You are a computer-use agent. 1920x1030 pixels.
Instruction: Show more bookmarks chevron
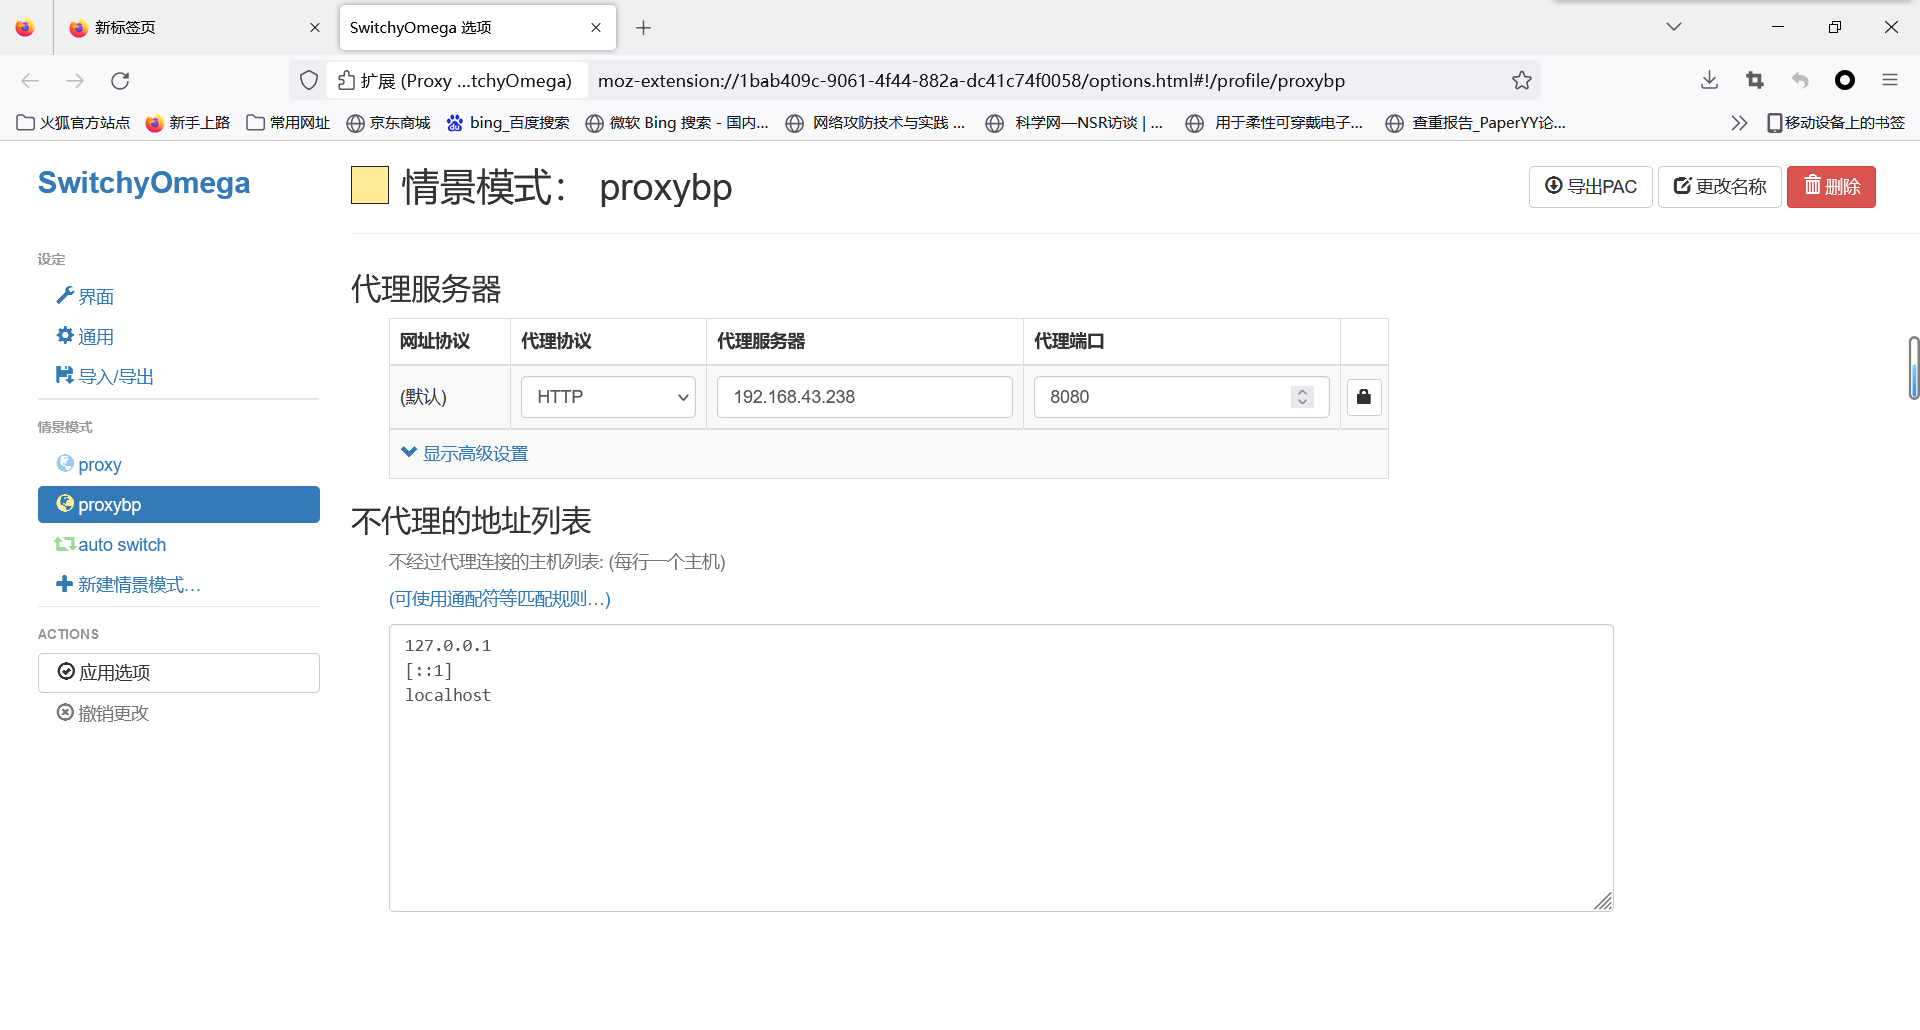(1739, 123)
